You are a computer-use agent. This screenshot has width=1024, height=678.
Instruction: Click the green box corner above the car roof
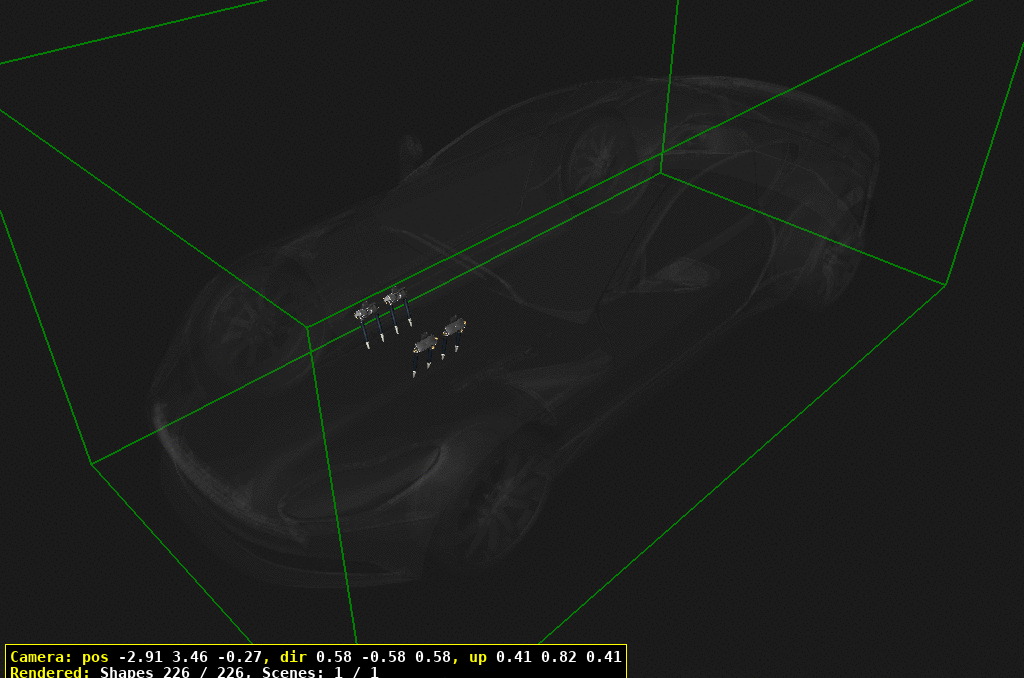[661, 172]
